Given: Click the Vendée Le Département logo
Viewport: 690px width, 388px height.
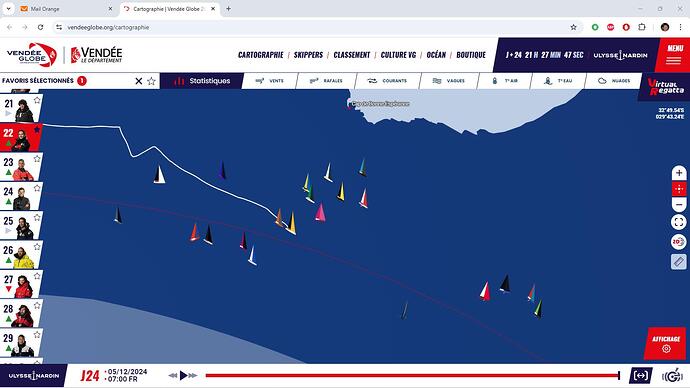Looking at the screenshot, I should coord(96,55).
